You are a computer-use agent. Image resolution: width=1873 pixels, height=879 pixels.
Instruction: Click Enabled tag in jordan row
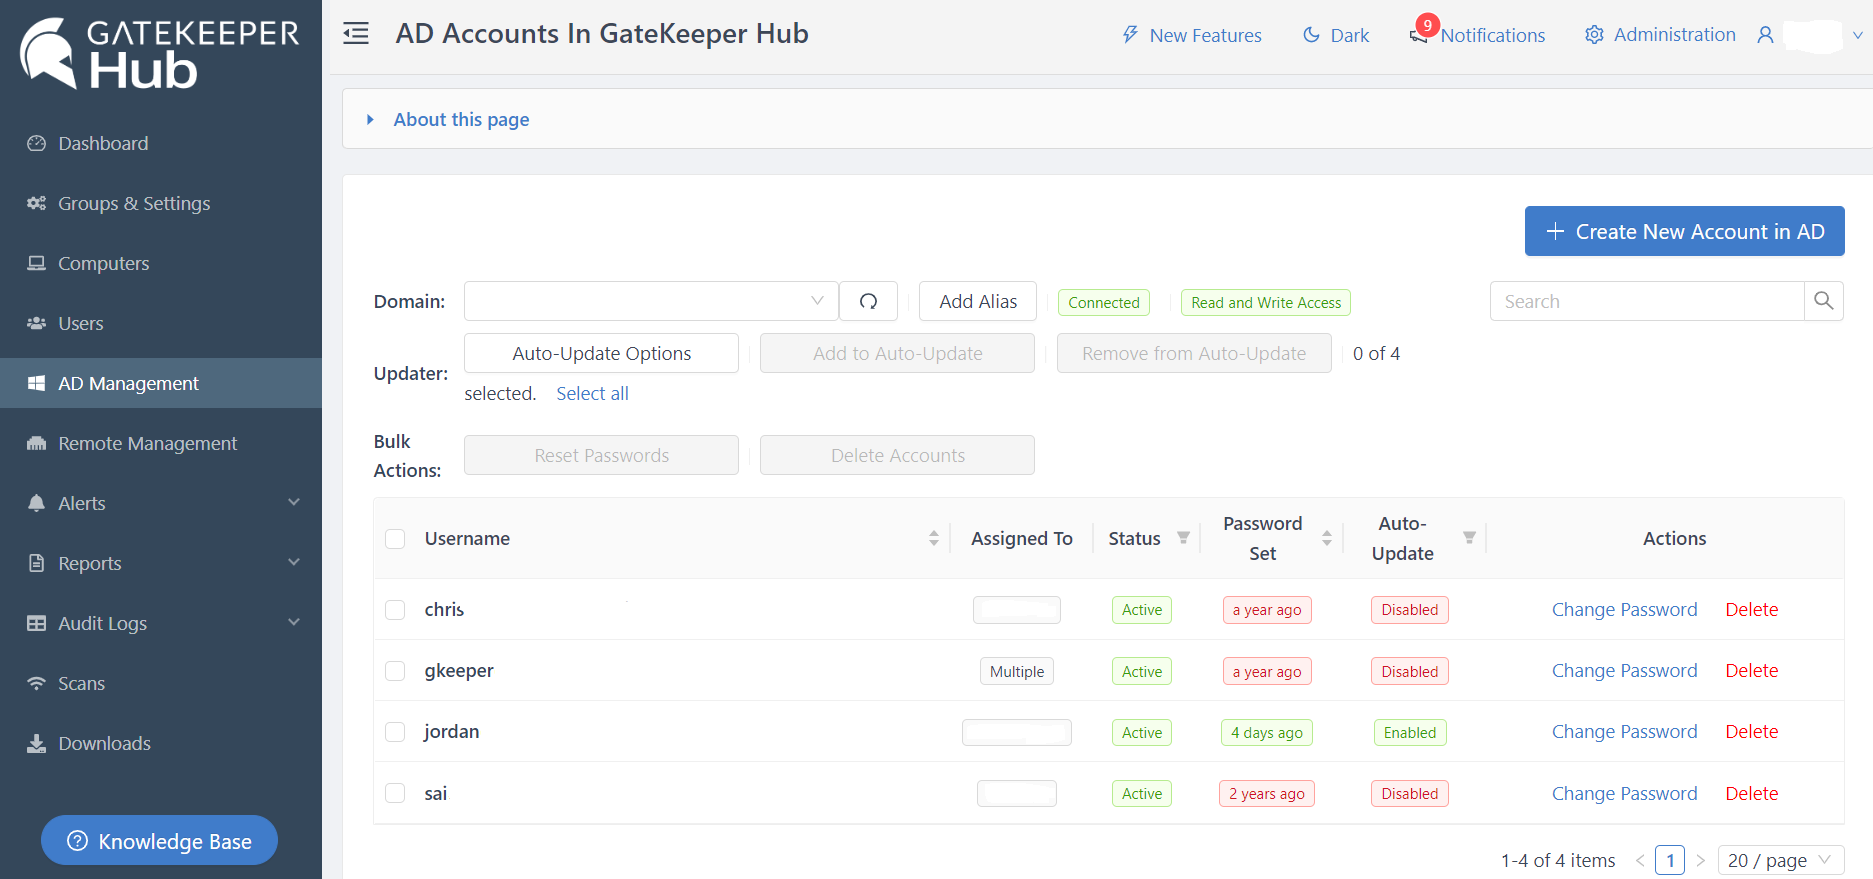coord(1409,732)
